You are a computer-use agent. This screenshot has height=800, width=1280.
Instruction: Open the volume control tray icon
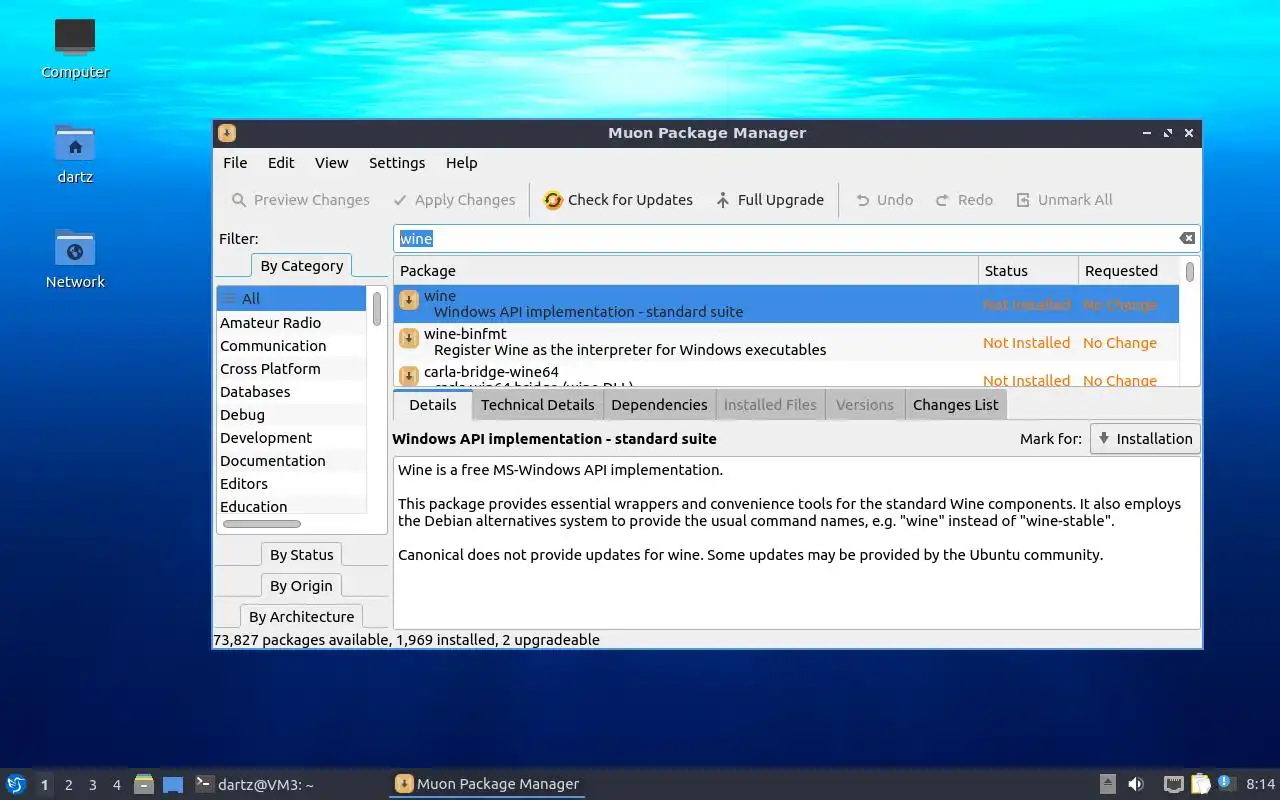(1136, 784)
